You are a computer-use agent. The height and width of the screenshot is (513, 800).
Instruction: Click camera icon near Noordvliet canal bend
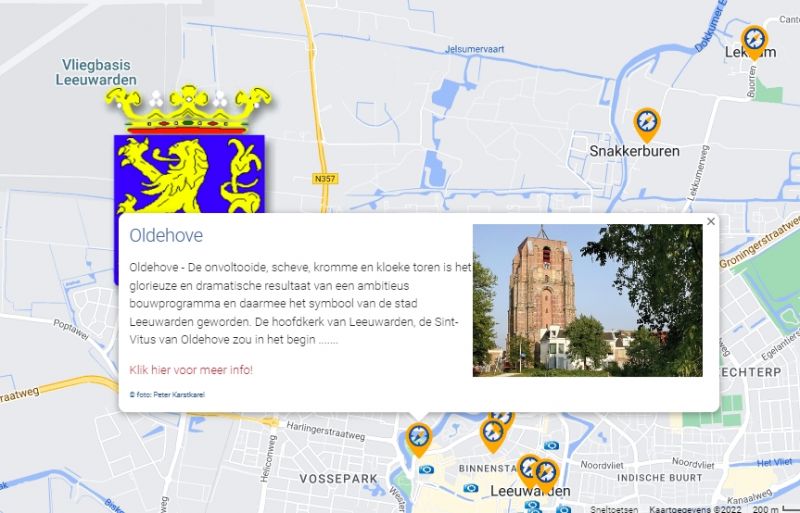(551, 446)
